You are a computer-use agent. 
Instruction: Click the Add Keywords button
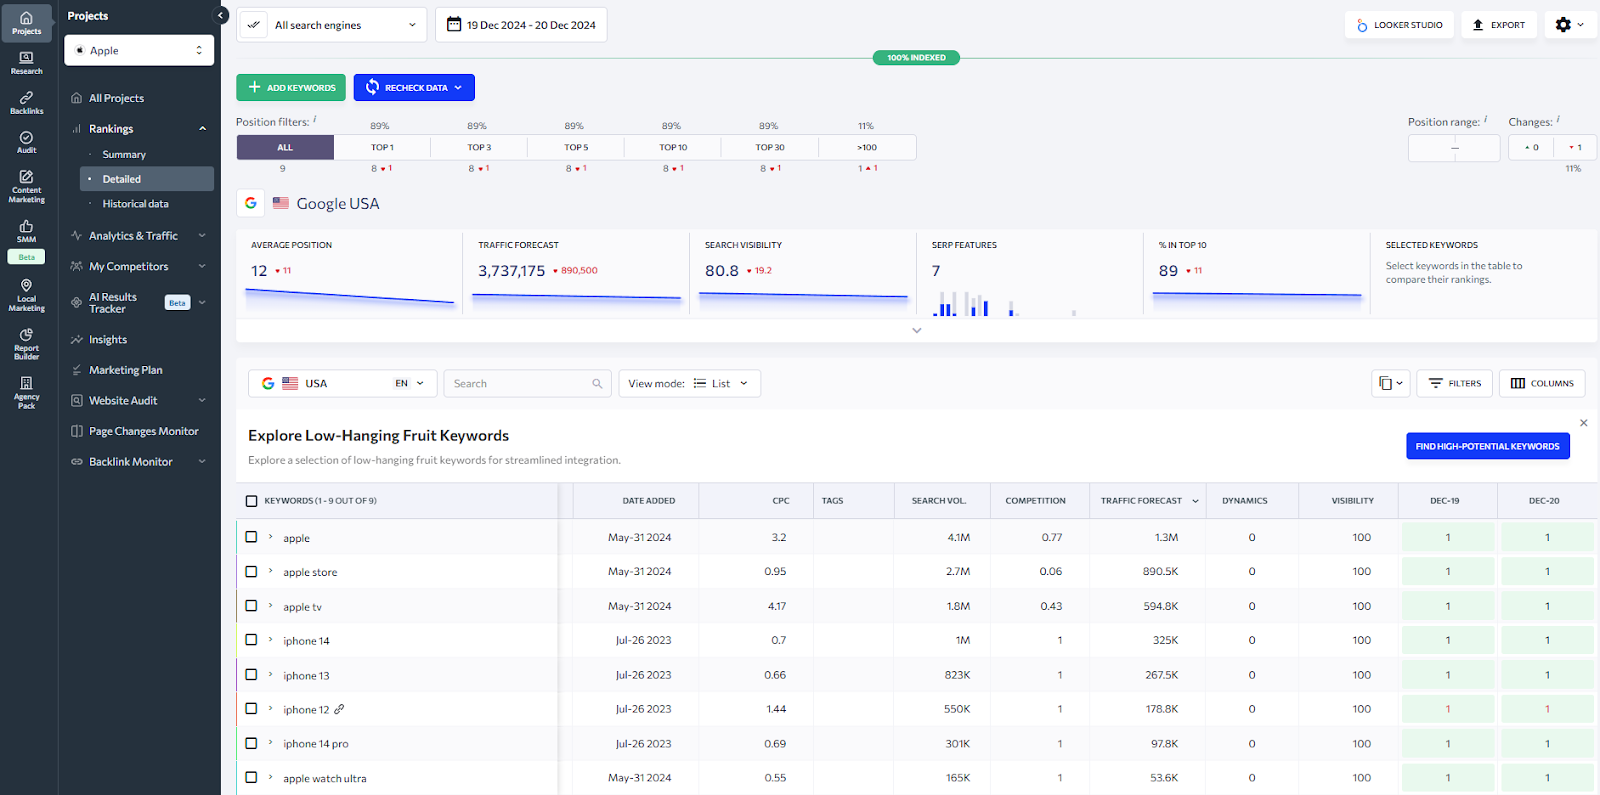[x=291, y=88]
